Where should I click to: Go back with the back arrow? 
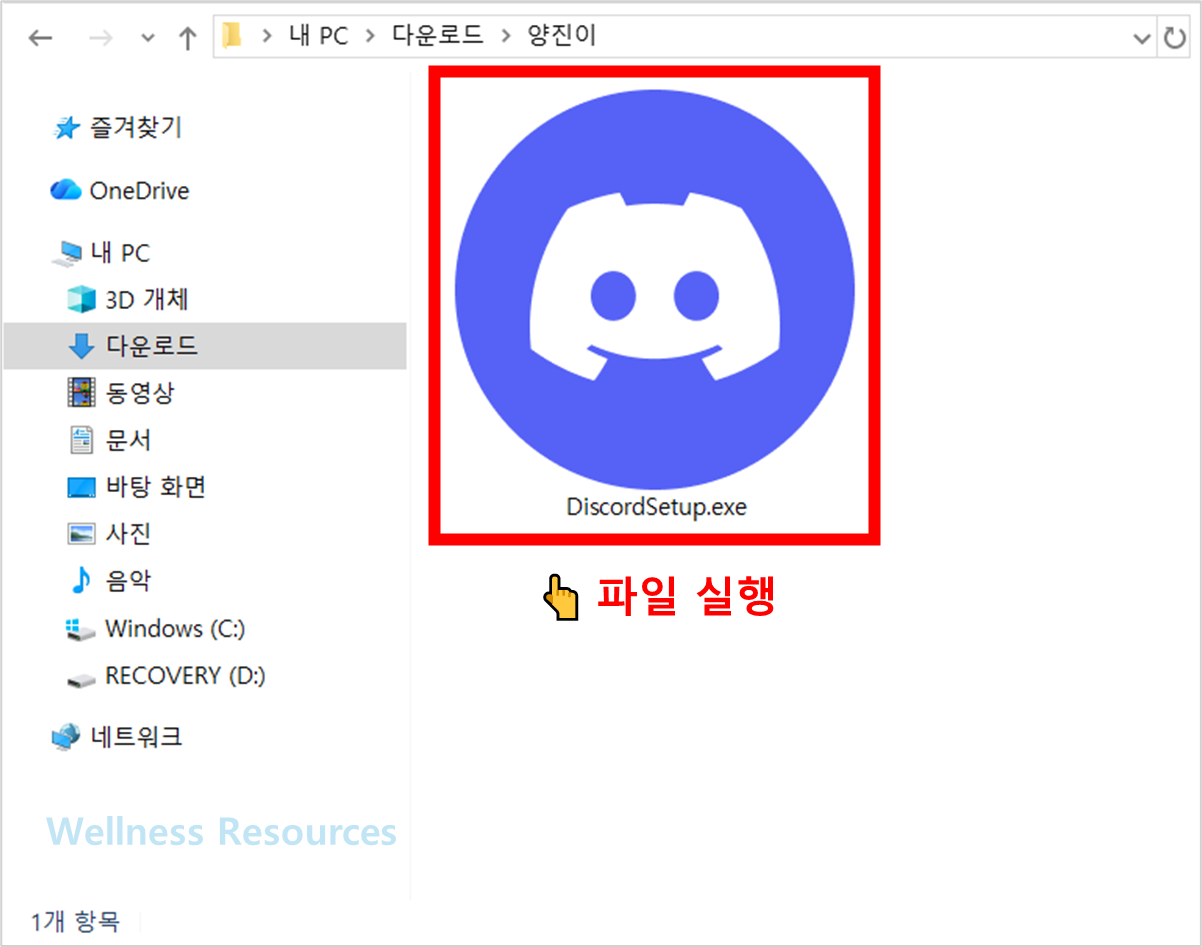[40, 38]
